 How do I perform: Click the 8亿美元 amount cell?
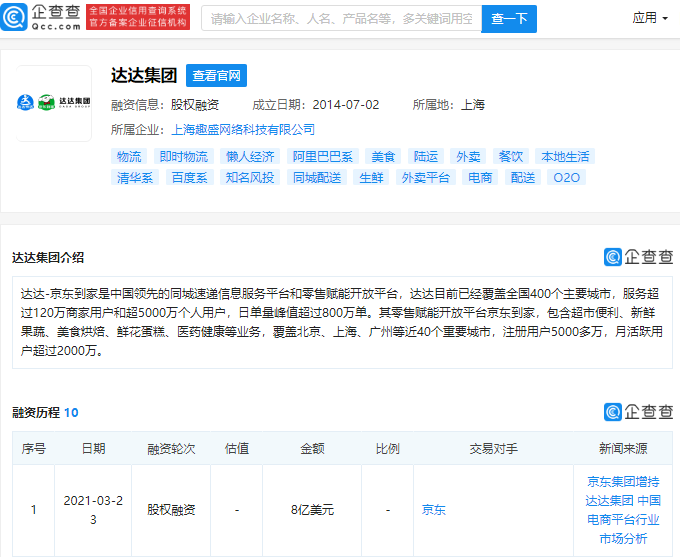point(312,510)
